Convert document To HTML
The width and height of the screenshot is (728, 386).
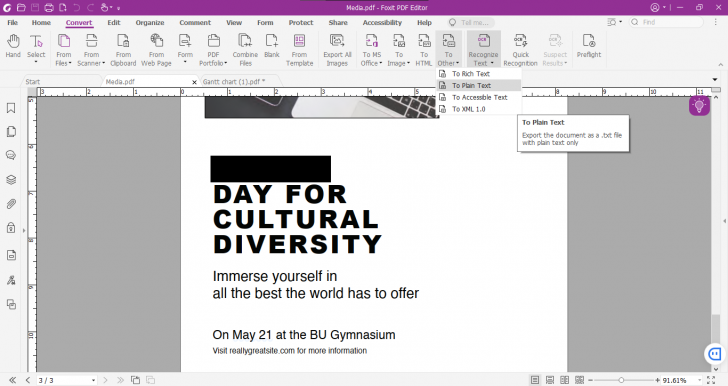coord(423,51)
